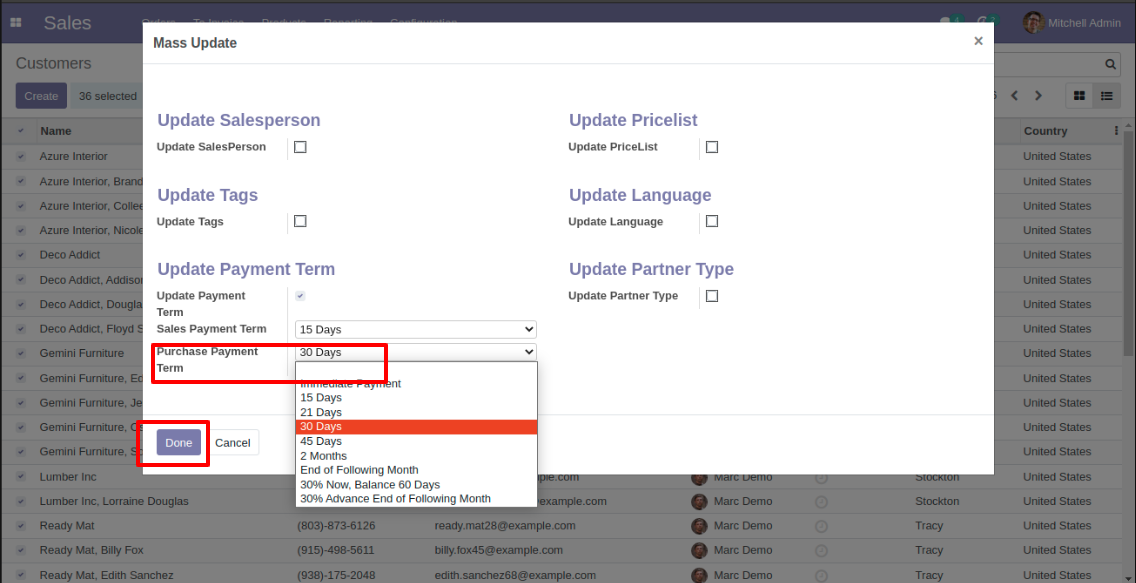Viewport: 1136px width, 583px height.
Task: Select 2 Months option
Action: pos(417,456)
